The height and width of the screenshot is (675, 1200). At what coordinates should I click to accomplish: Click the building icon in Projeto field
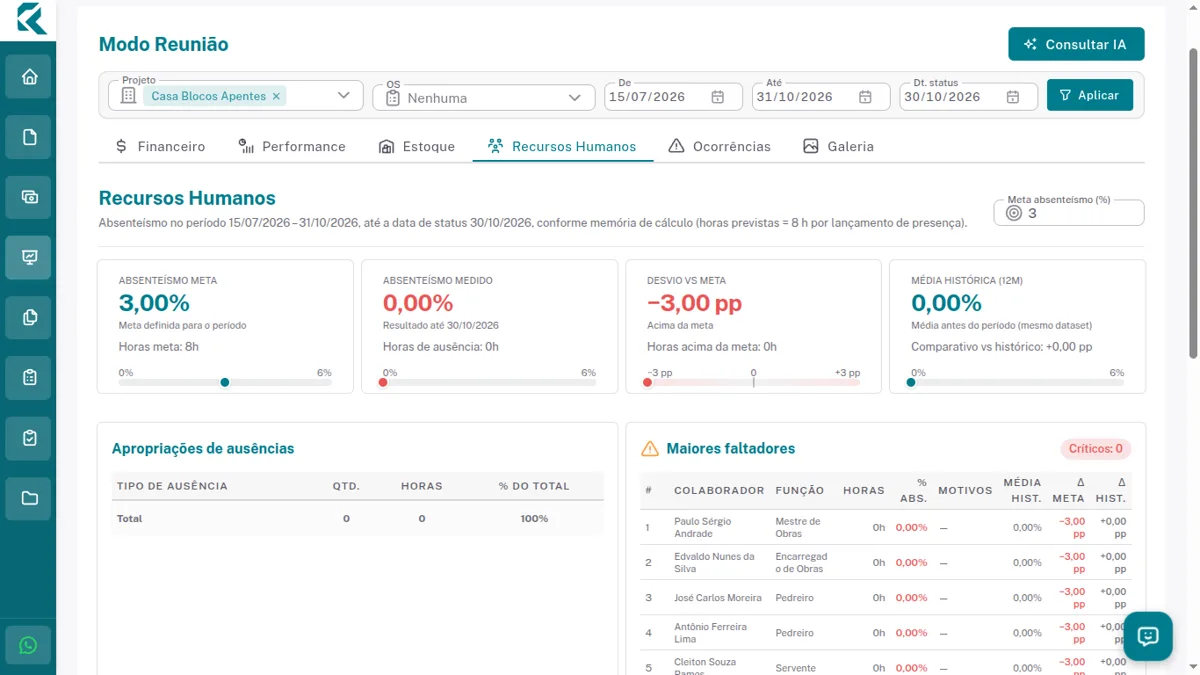pos(128,96)
